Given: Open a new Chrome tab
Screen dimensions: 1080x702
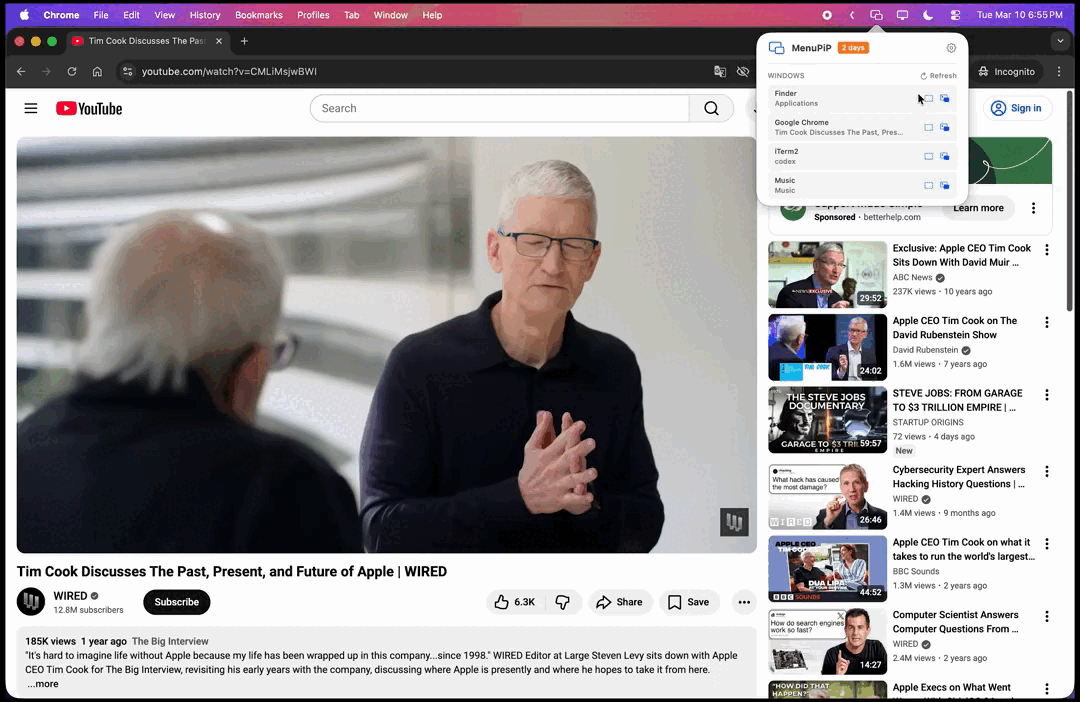Looking at the screenshot, I should [x=244, y=41].
